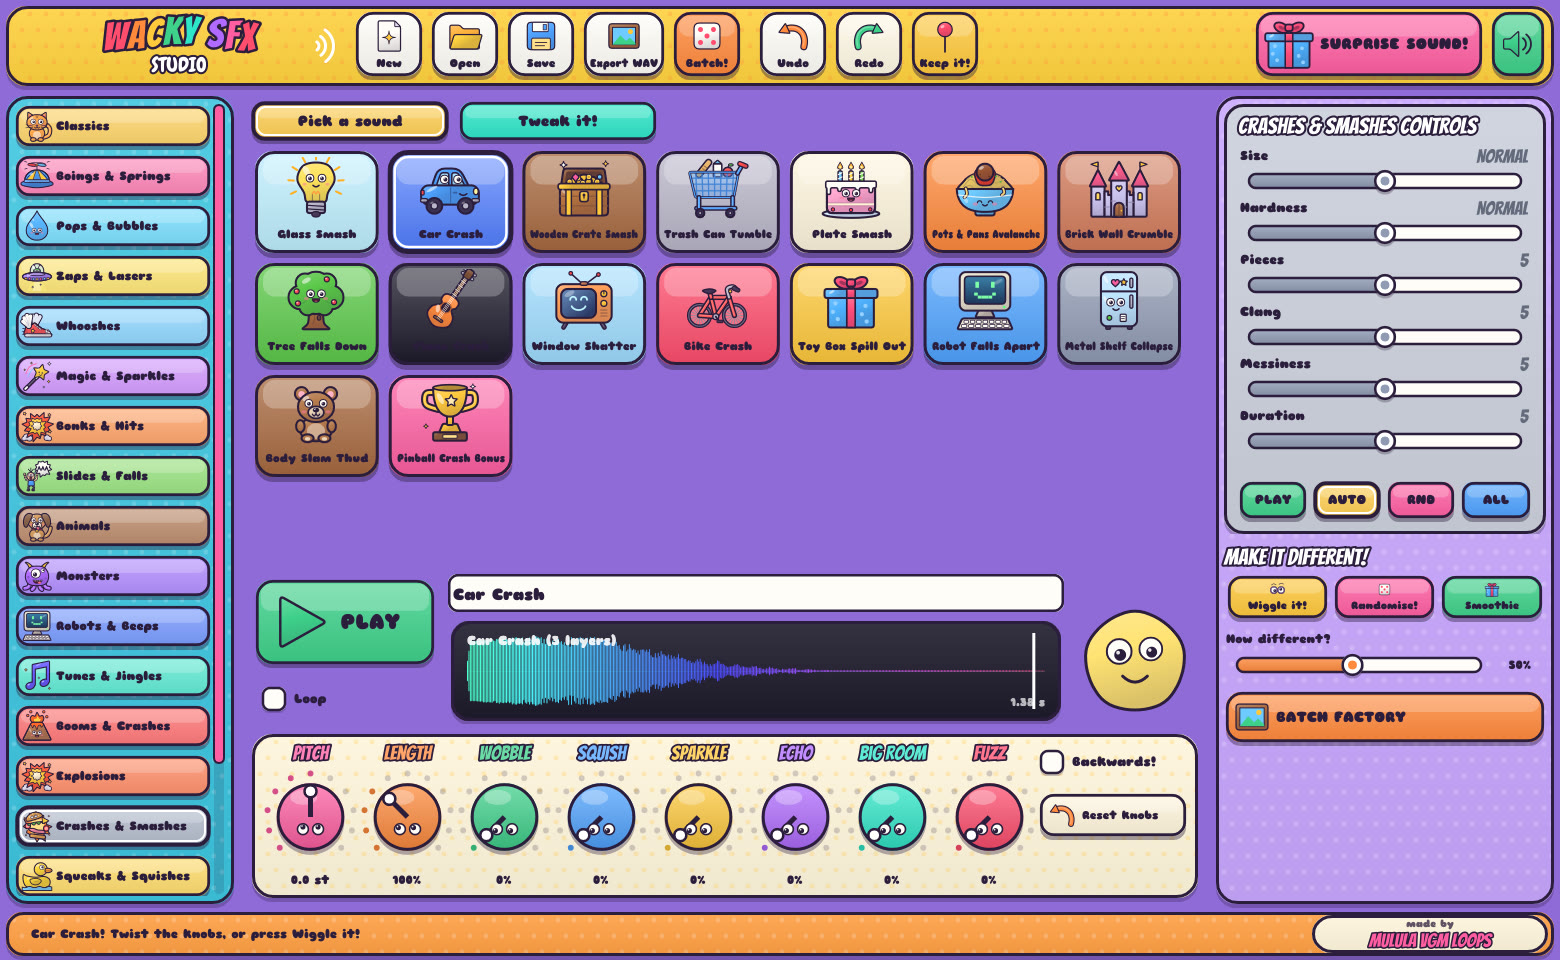Toggle the speaker volume icon at top right
Screen dimensions: 1560x960
pos(1518,44)
